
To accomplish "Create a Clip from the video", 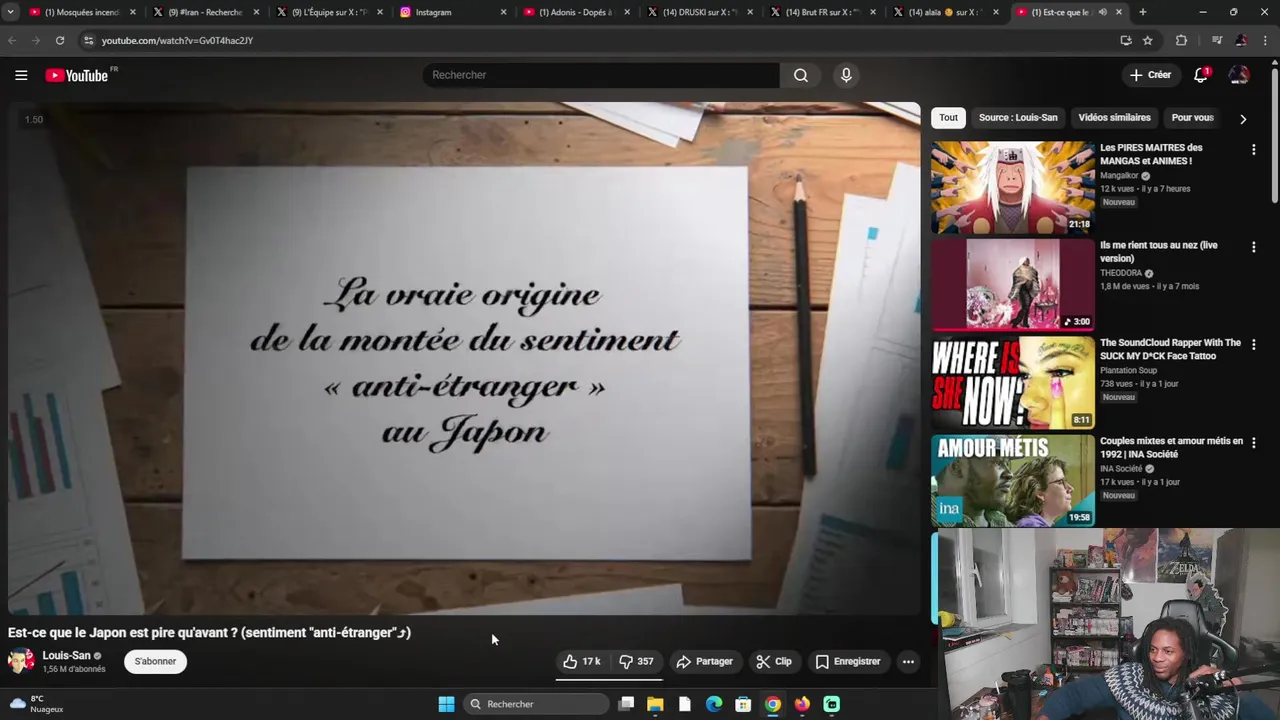I will [x=774, y=661].
